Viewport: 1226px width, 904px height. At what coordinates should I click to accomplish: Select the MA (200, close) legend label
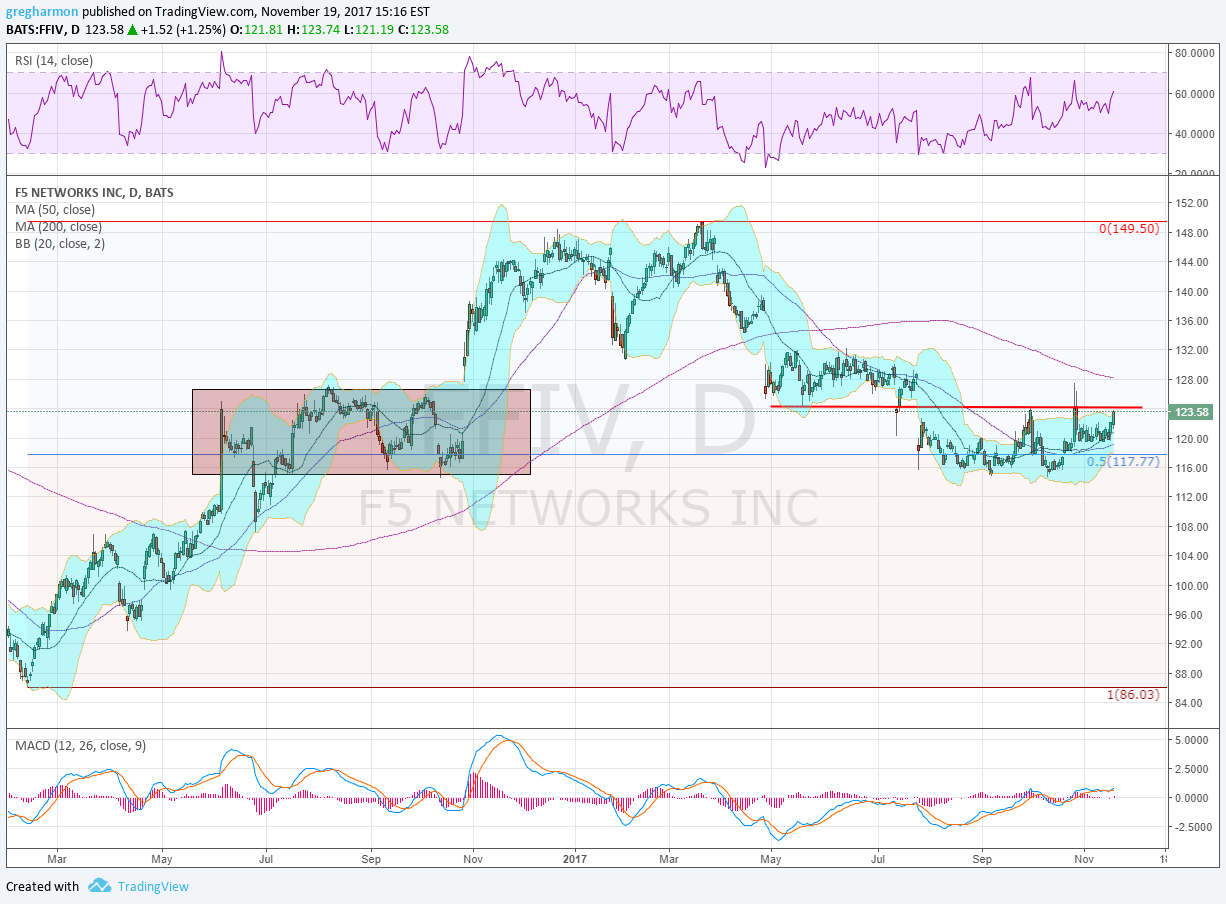pos(58,226)
